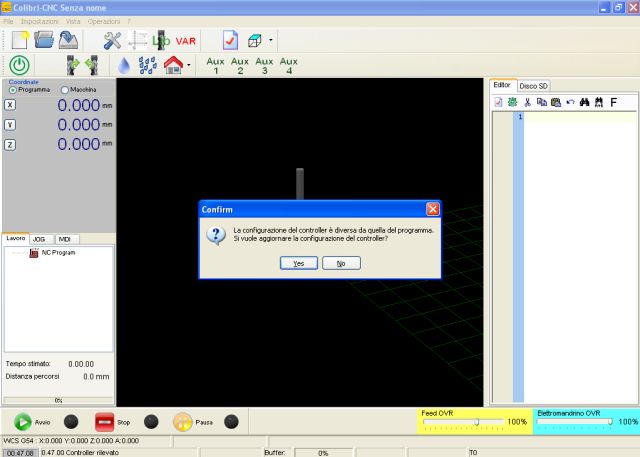This screenshot has height=457, width=640.
Task: Switch to the Disco SD tab
Action: 533,86
